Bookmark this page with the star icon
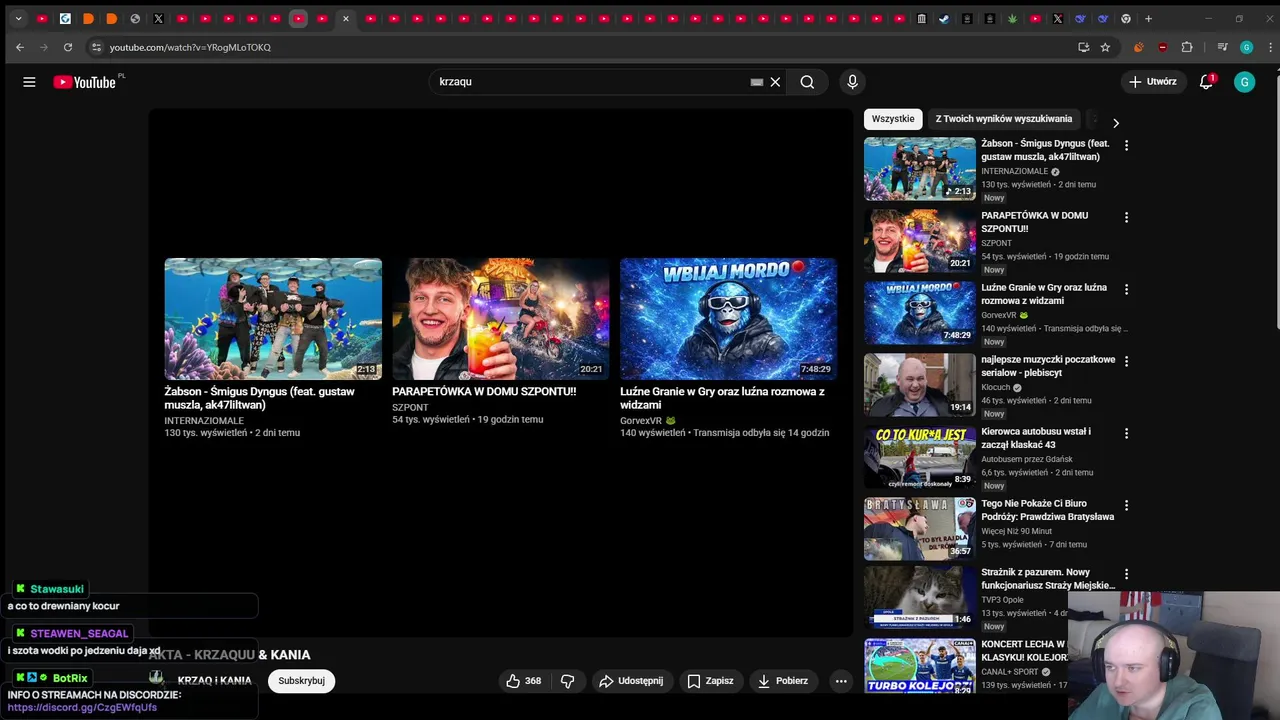The image size is (1280, 720). [1105, 47]
